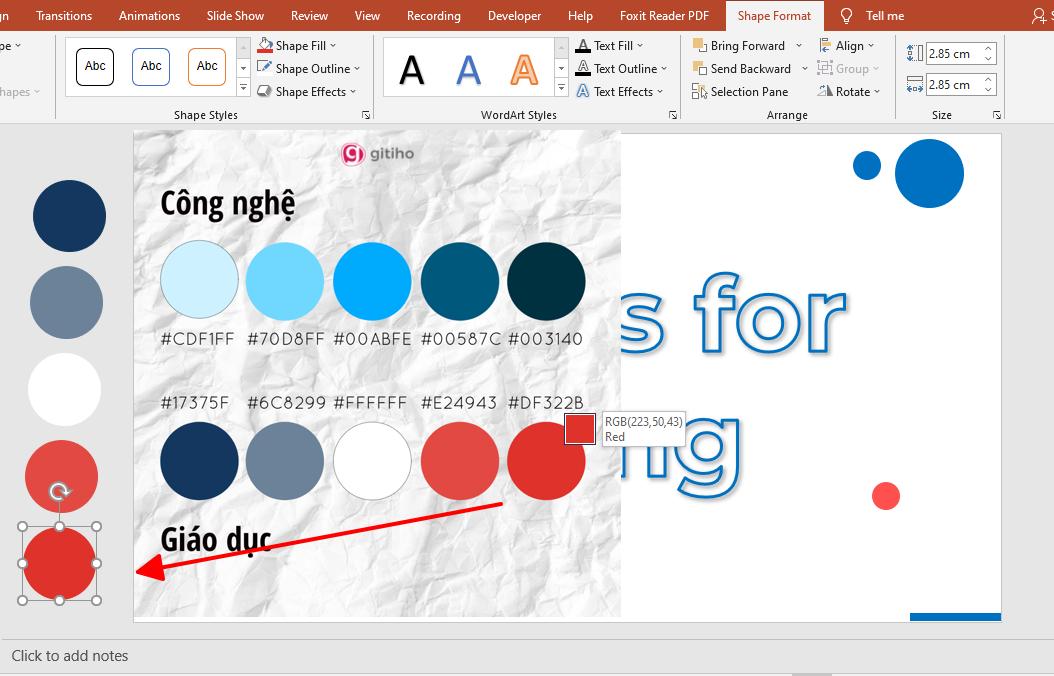Open the Foxit Reader PDF tab
This screenshot has height=676, width=1054.
pos(664,15)
